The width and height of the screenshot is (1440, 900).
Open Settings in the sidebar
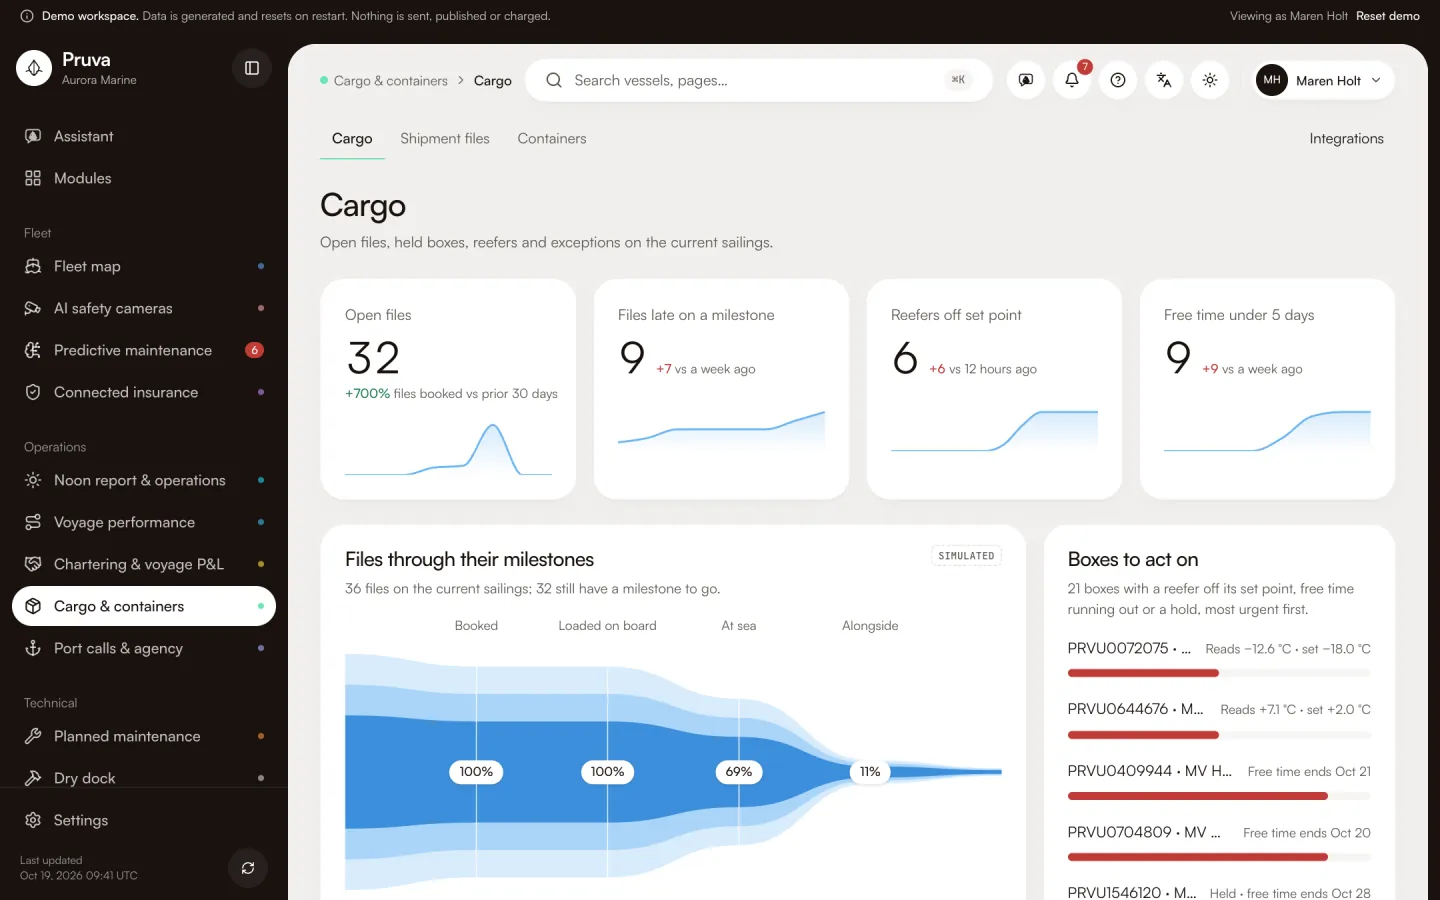[144, 820]
